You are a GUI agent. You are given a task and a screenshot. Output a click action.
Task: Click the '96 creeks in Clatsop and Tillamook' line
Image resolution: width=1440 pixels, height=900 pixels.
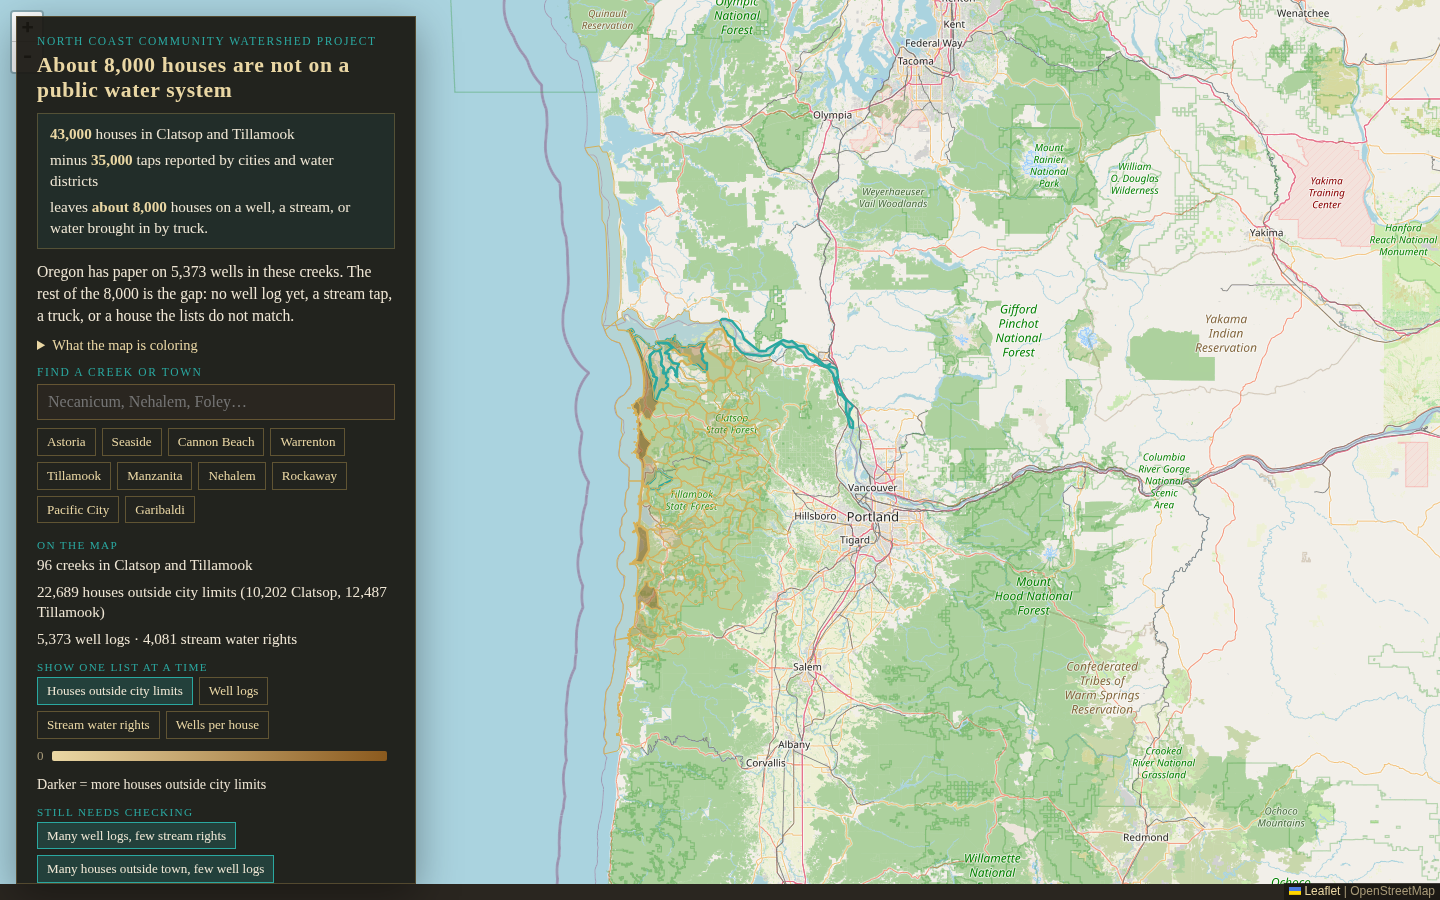(145, 565)
